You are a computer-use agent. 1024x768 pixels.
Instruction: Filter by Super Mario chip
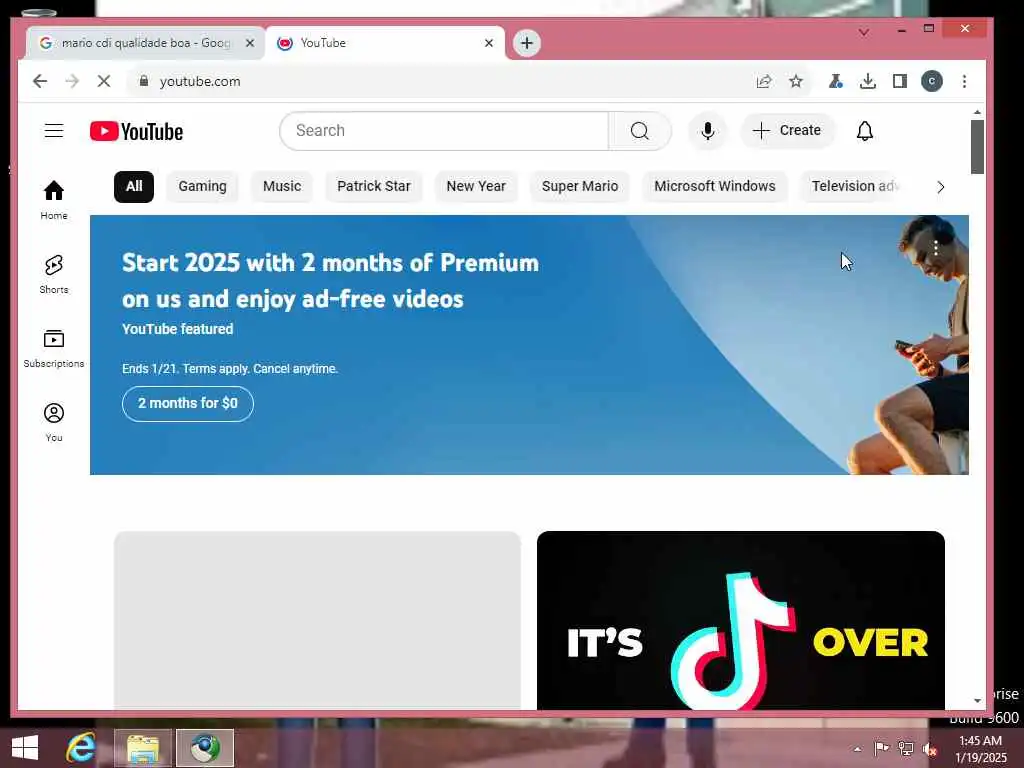pos(580,186)
